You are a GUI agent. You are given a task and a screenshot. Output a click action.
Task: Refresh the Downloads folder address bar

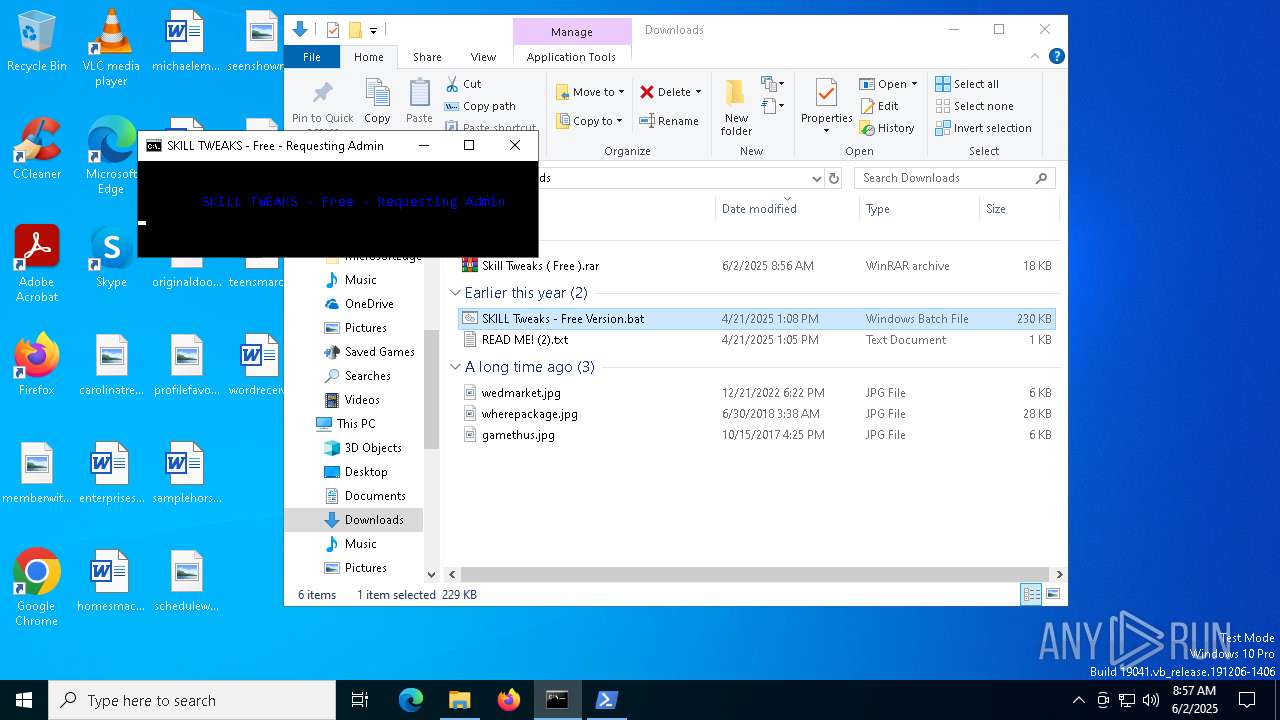(833, 178)
